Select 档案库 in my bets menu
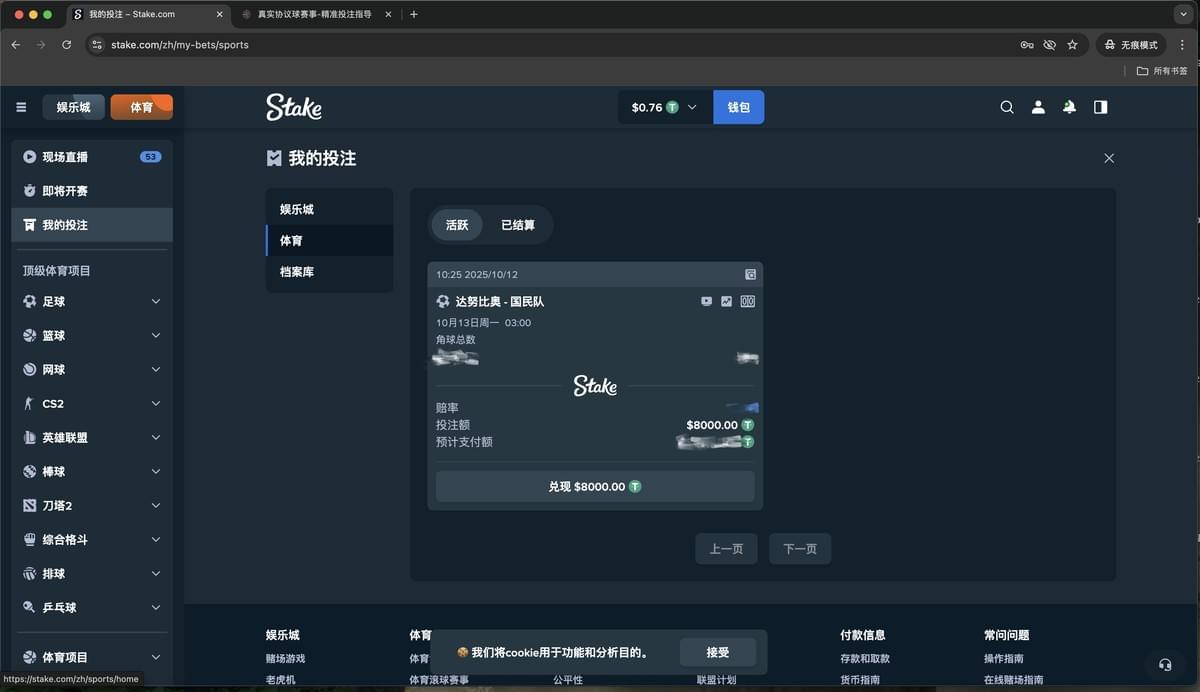 pyautogui.click(x=329, y=272)
